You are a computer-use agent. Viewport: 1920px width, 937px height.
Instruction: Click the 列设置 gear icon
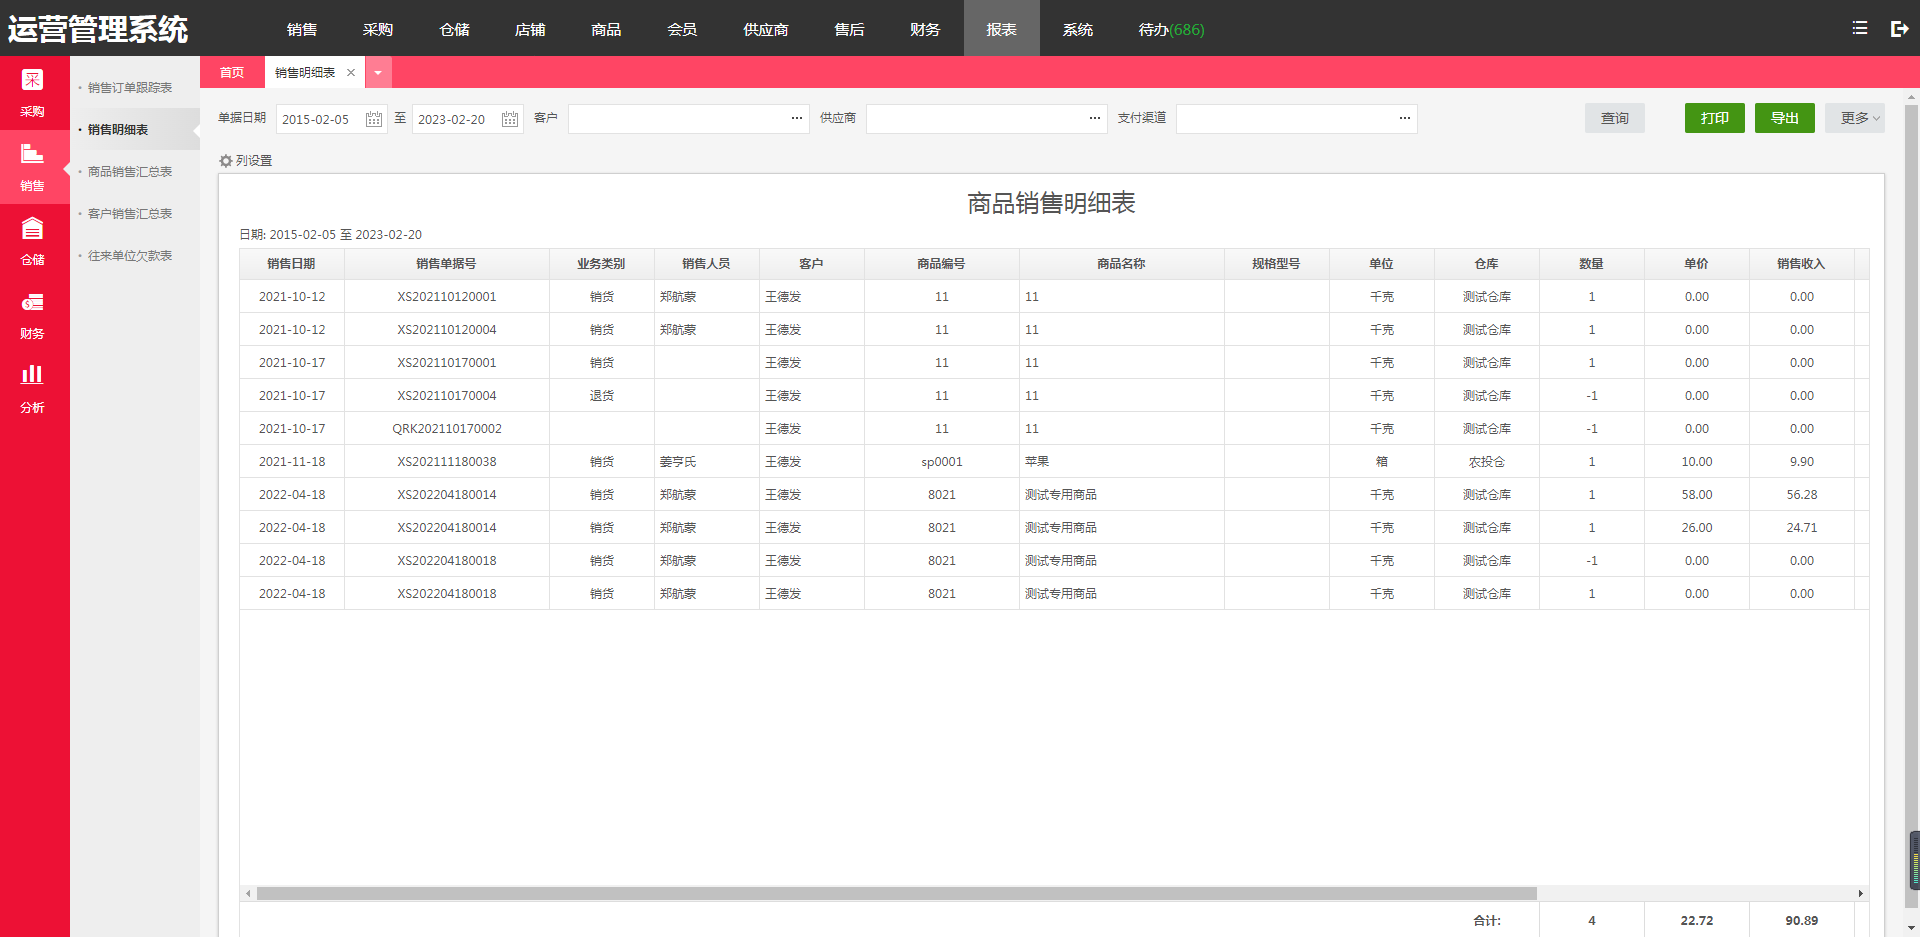(226, 161)
